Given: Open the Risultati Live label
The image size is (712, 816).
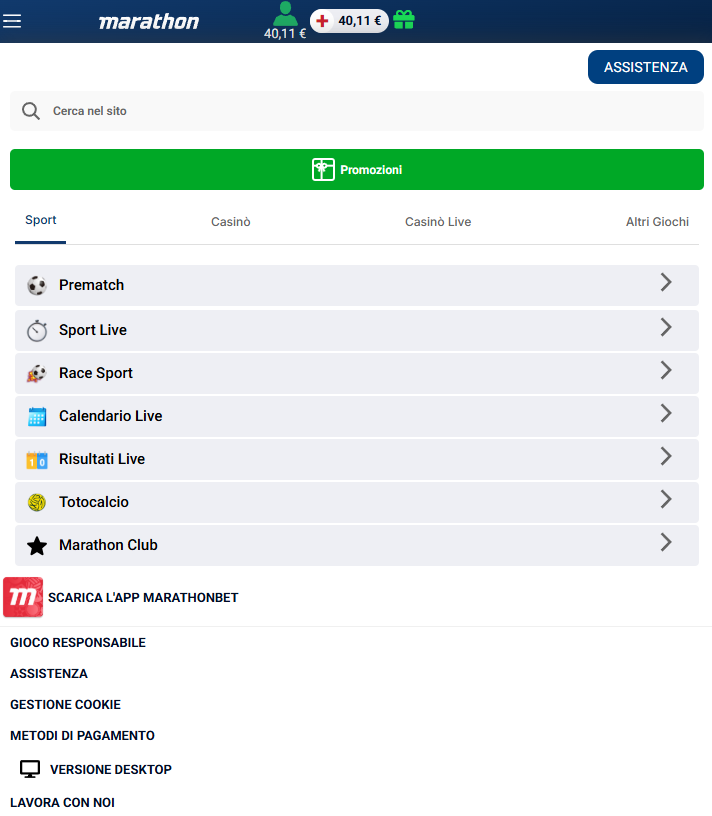Looking at the screenshot, I should [102, 459].
